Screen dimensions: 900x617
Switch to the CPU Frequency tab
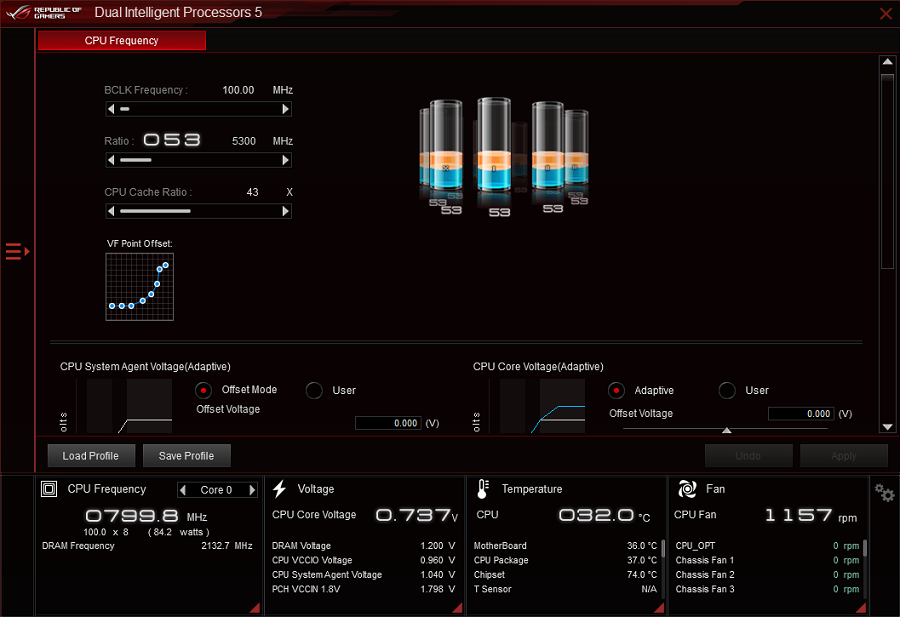click(122, 41)
